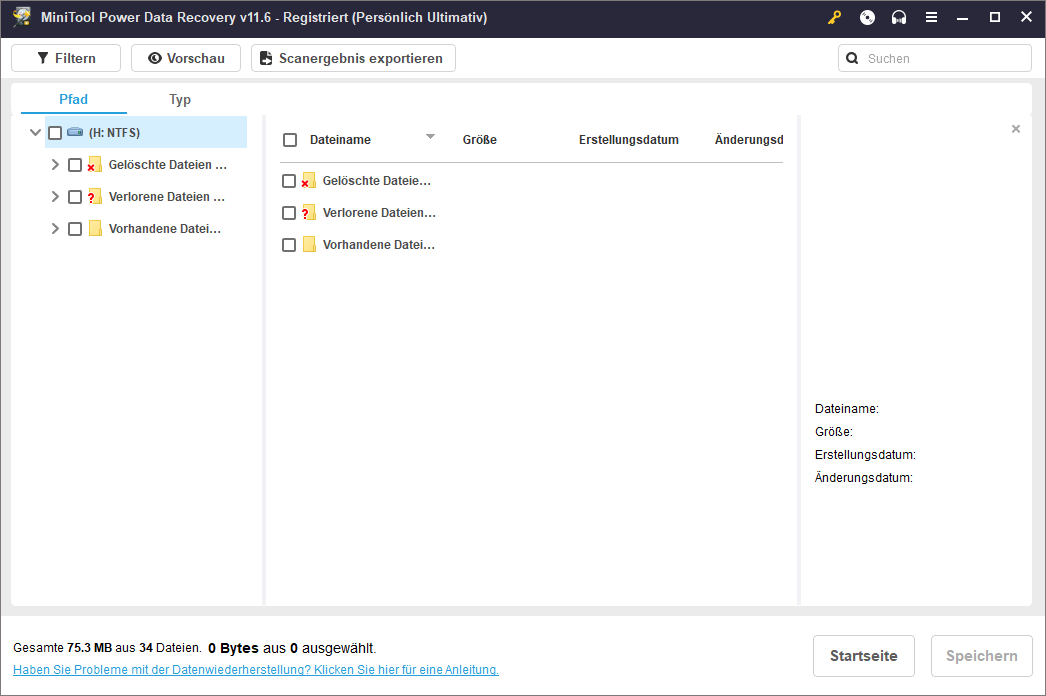Toggle the select-all checkbox beside Dateiname
The width and height of the screenshot is (1046, 696).
[290, 140]
